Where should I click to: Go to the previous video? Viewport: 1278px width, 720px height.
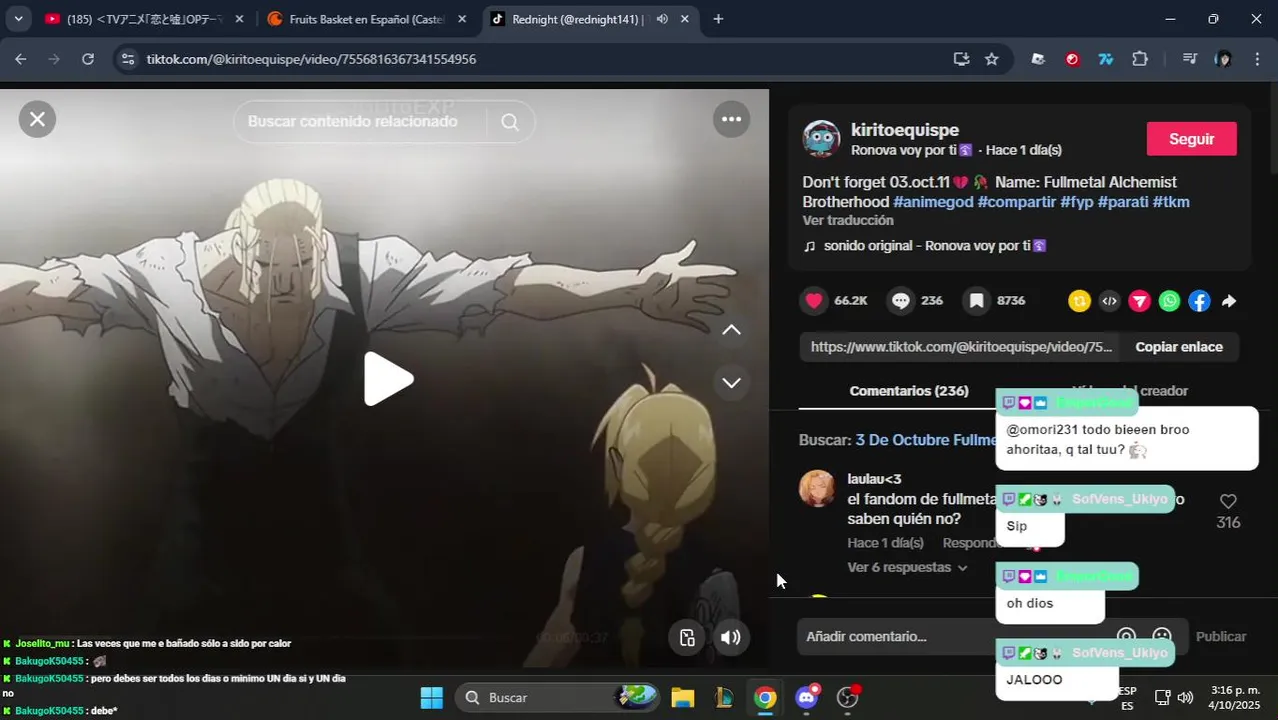point(731,330)
